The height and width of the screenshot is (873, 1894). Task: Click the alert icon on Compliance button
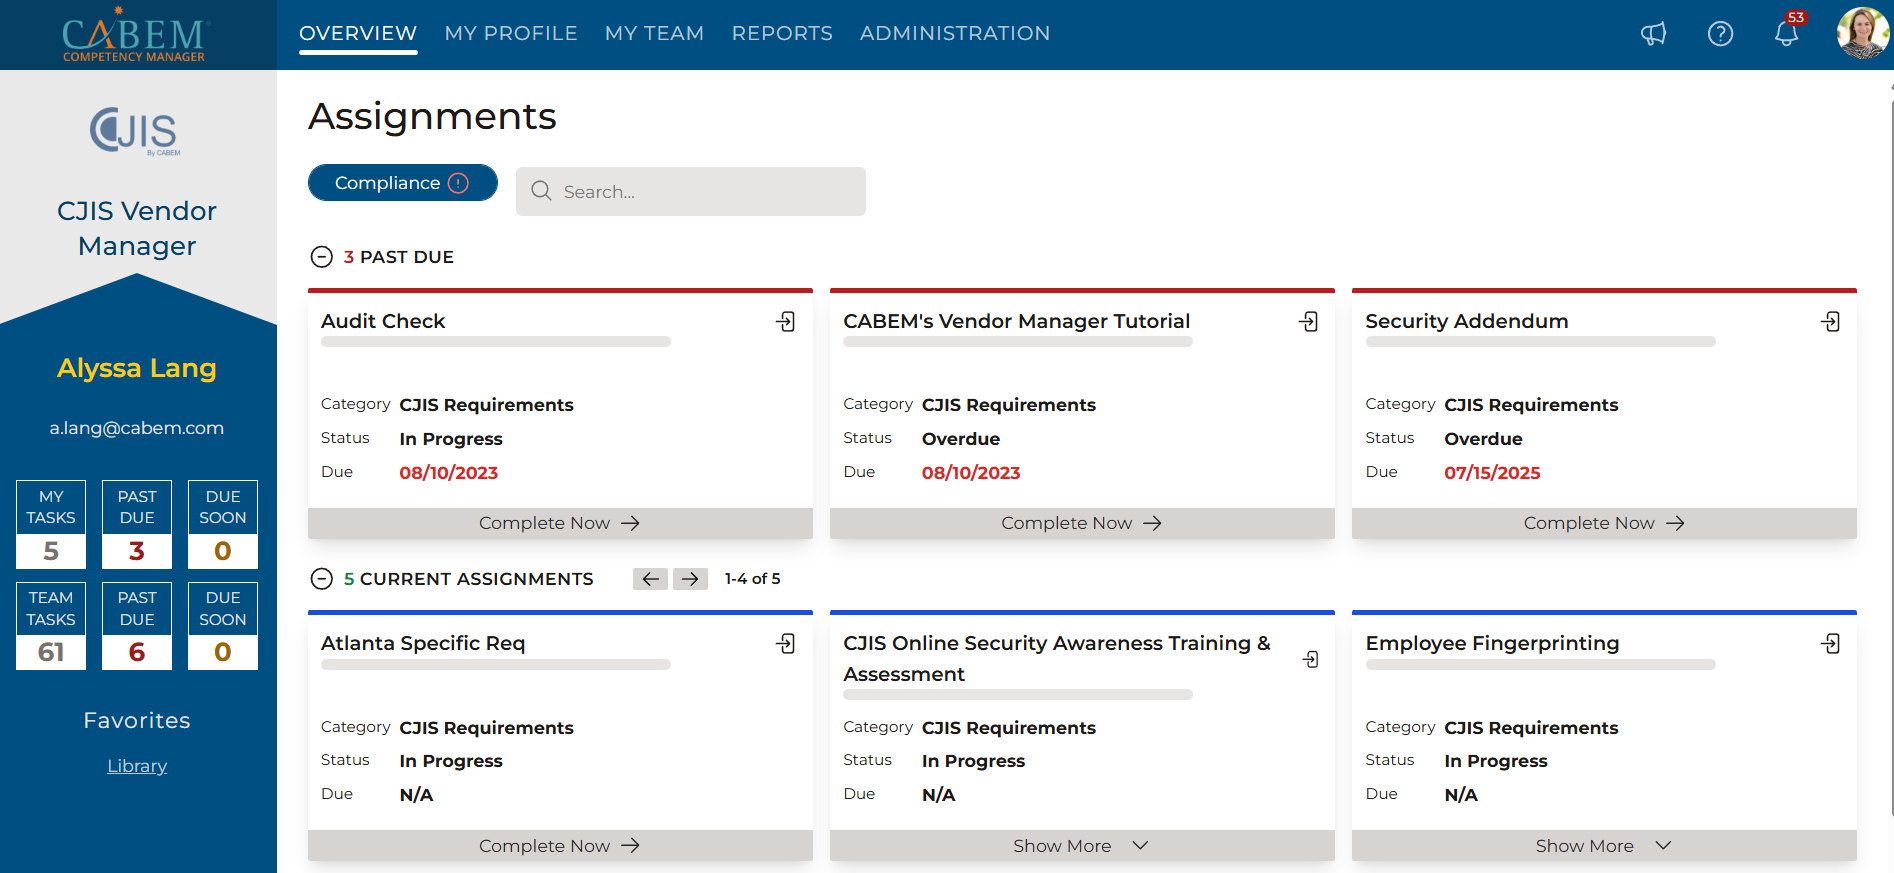point(459,183)
